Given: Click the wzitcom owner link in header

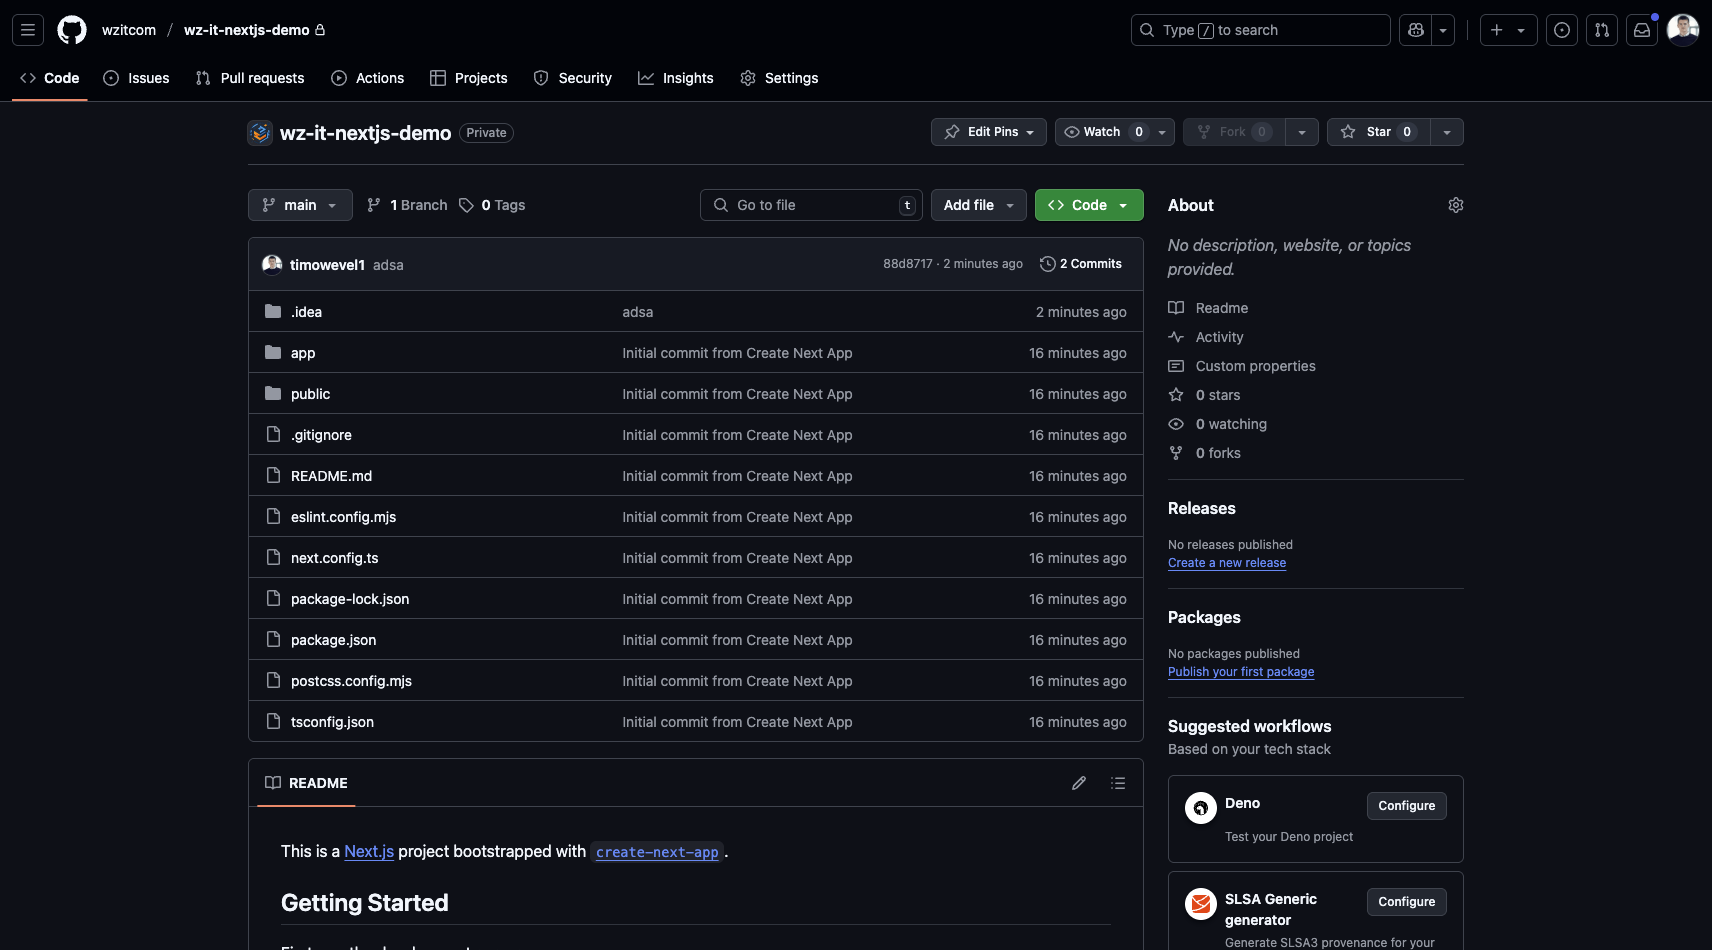Looking at the screenshot, I should (x=129, y=30).
